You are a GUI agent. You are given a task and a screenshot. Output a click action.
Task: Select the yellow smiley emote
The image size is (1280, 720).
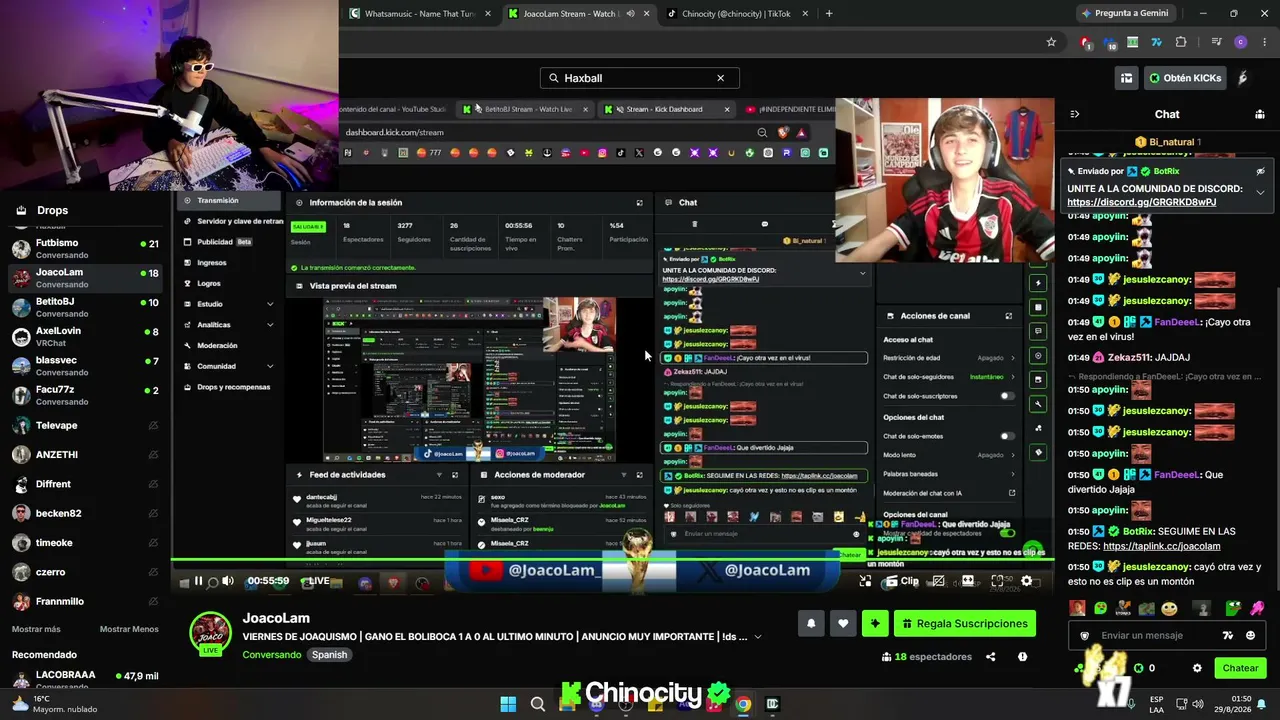click(1170, 608)
